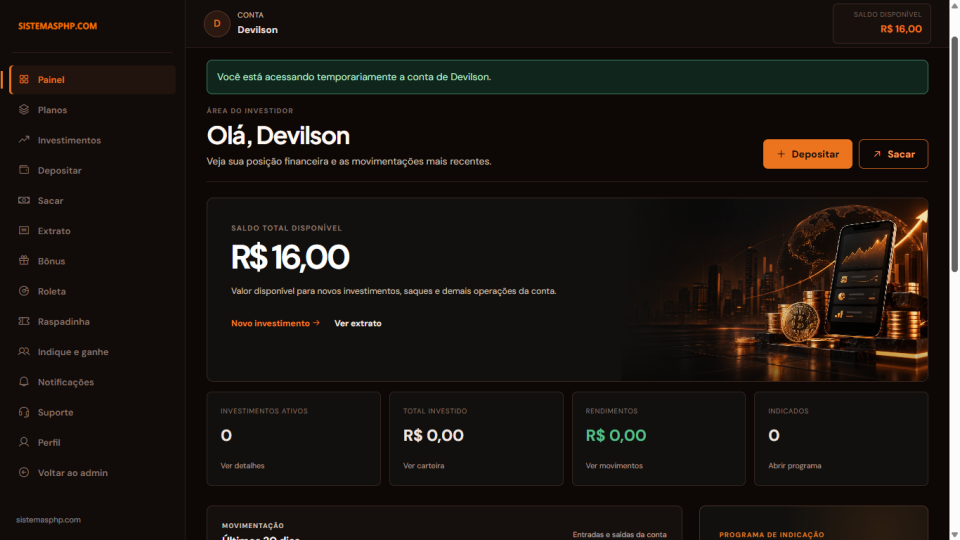Click the Movimentação section title
This screenshot has width=960, height=540.
(253, 526)
